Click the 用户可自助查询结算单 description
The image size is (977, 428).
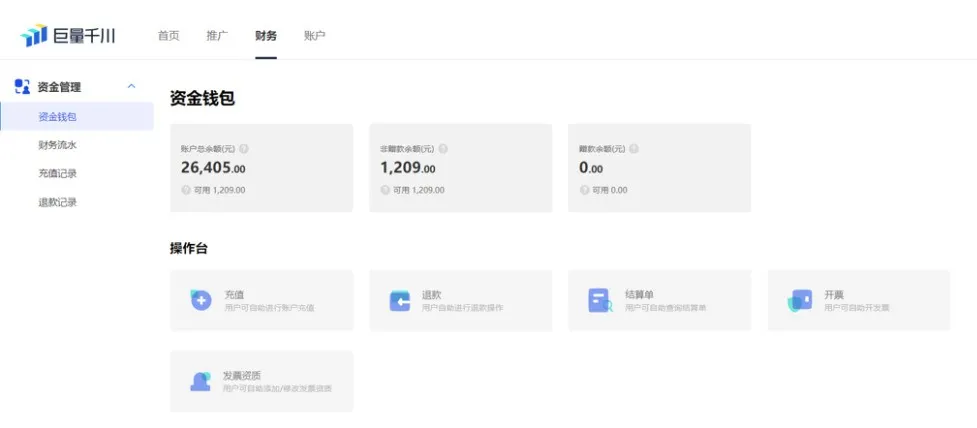(665, 308)
